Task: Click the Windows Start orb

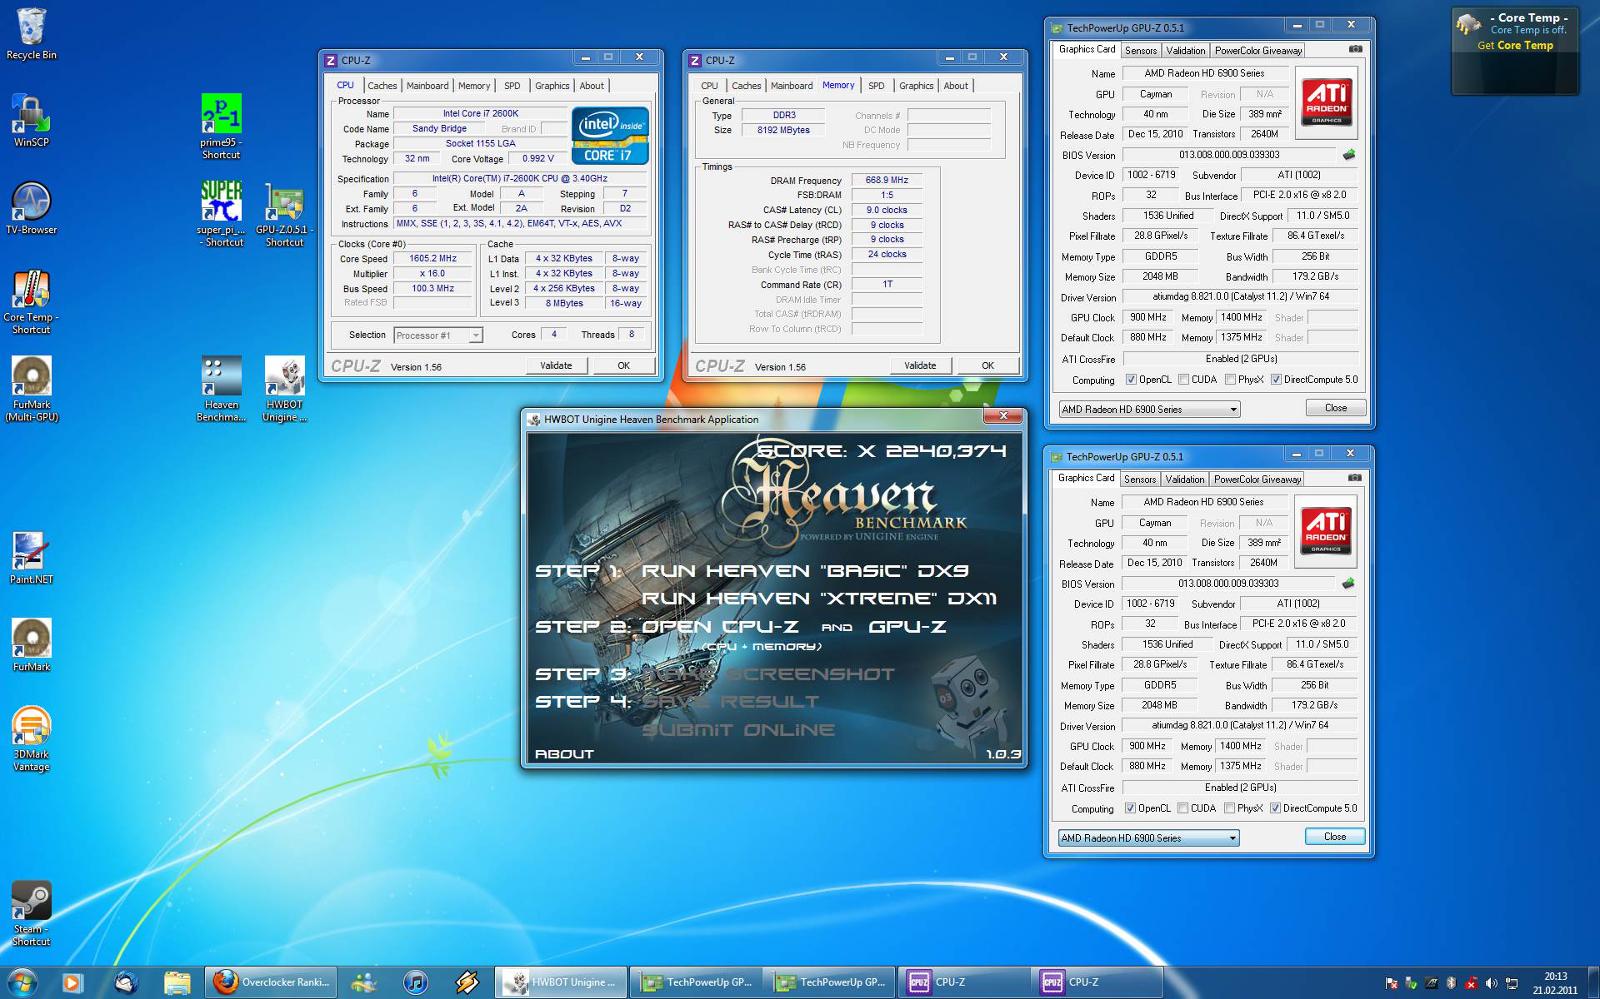Action: [21, 982]
